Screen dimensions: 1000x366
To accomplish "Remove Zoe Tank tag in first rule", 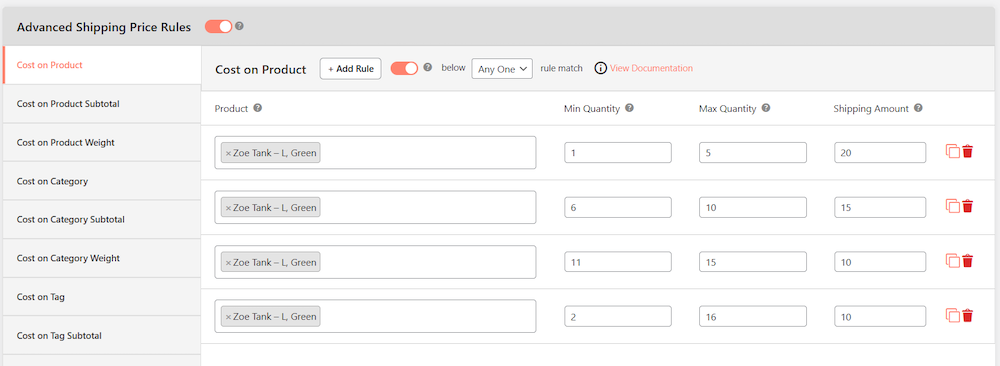I will pos(228,154).
